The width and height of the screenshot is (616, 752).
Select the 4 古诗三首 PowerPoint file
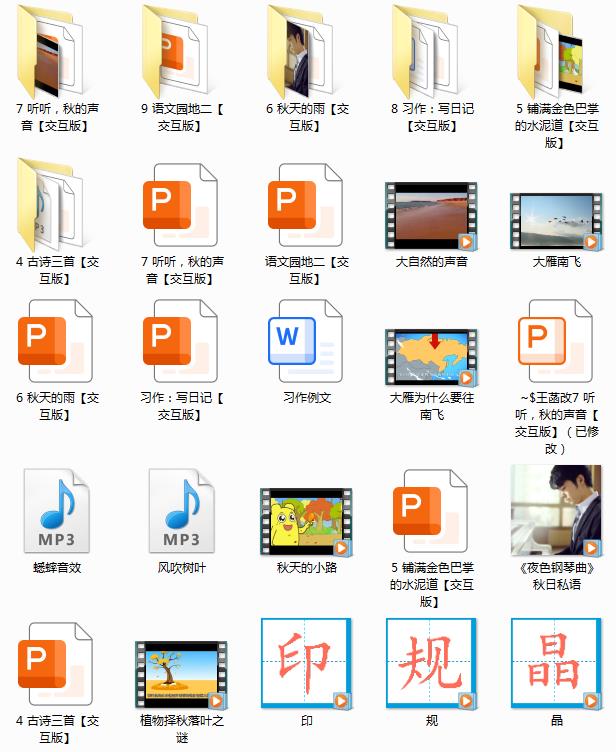[56, 663]
